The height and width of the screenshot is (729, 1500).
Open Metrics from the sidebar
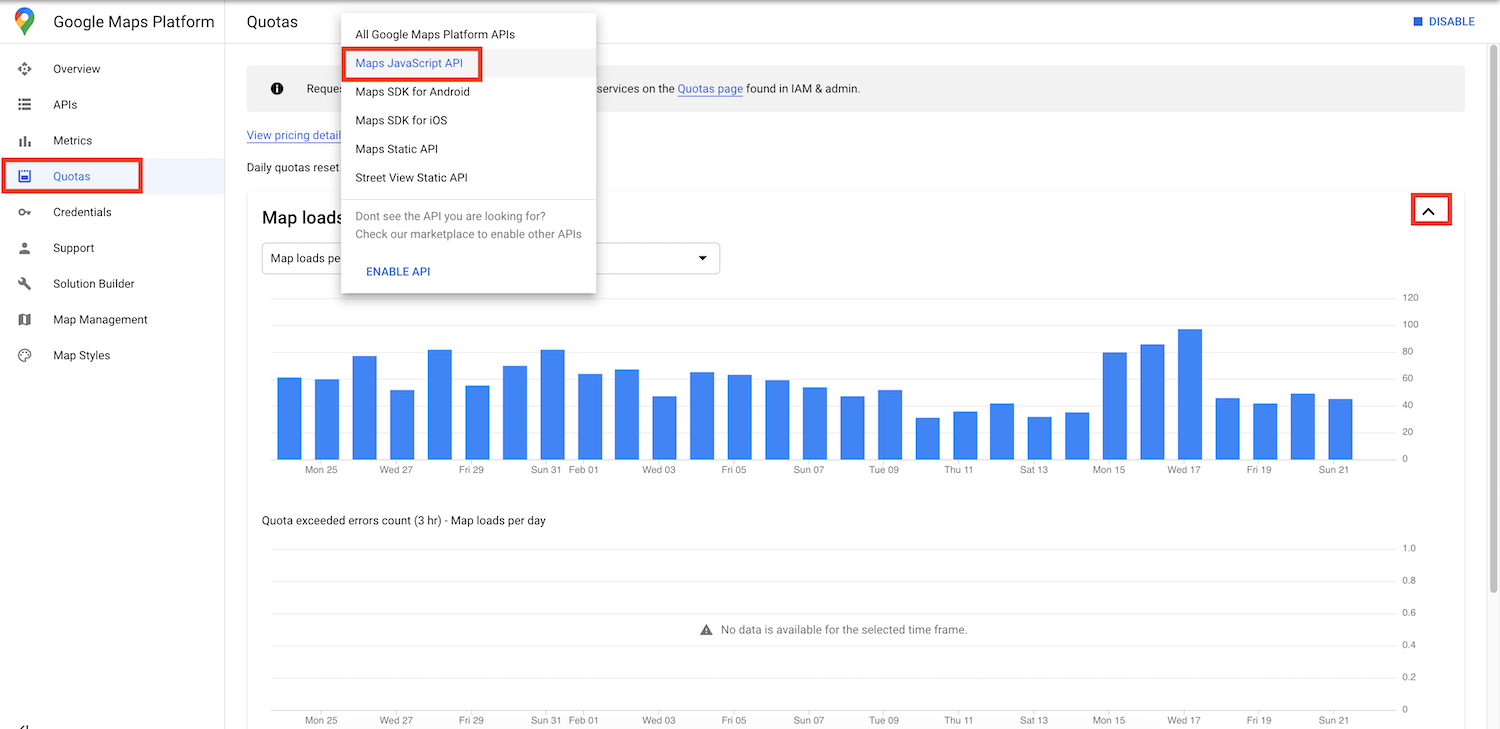(24, 140)
